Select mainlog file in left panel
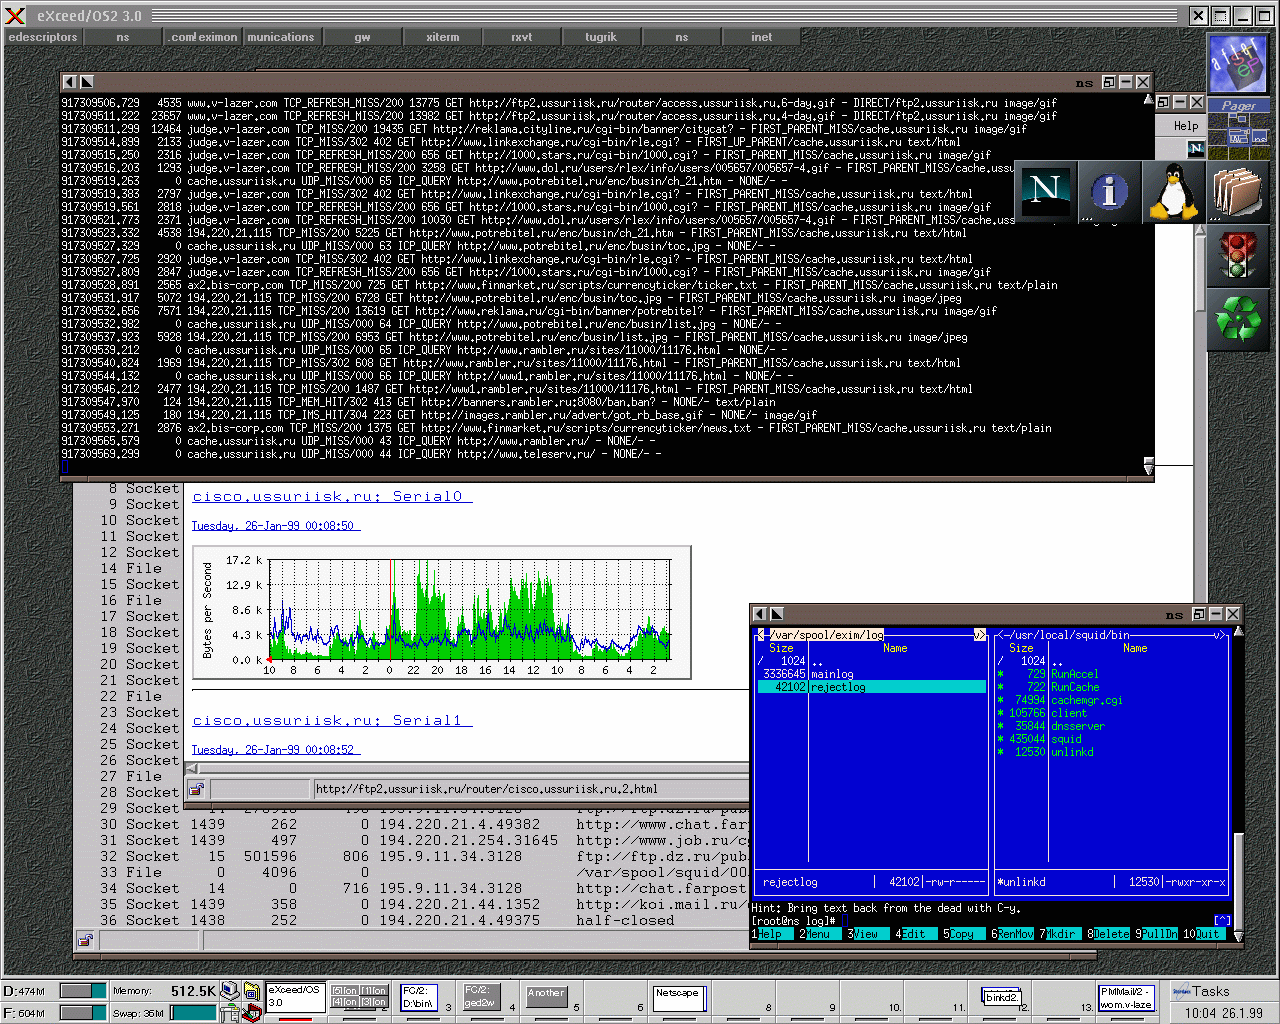 pos(872,674)
